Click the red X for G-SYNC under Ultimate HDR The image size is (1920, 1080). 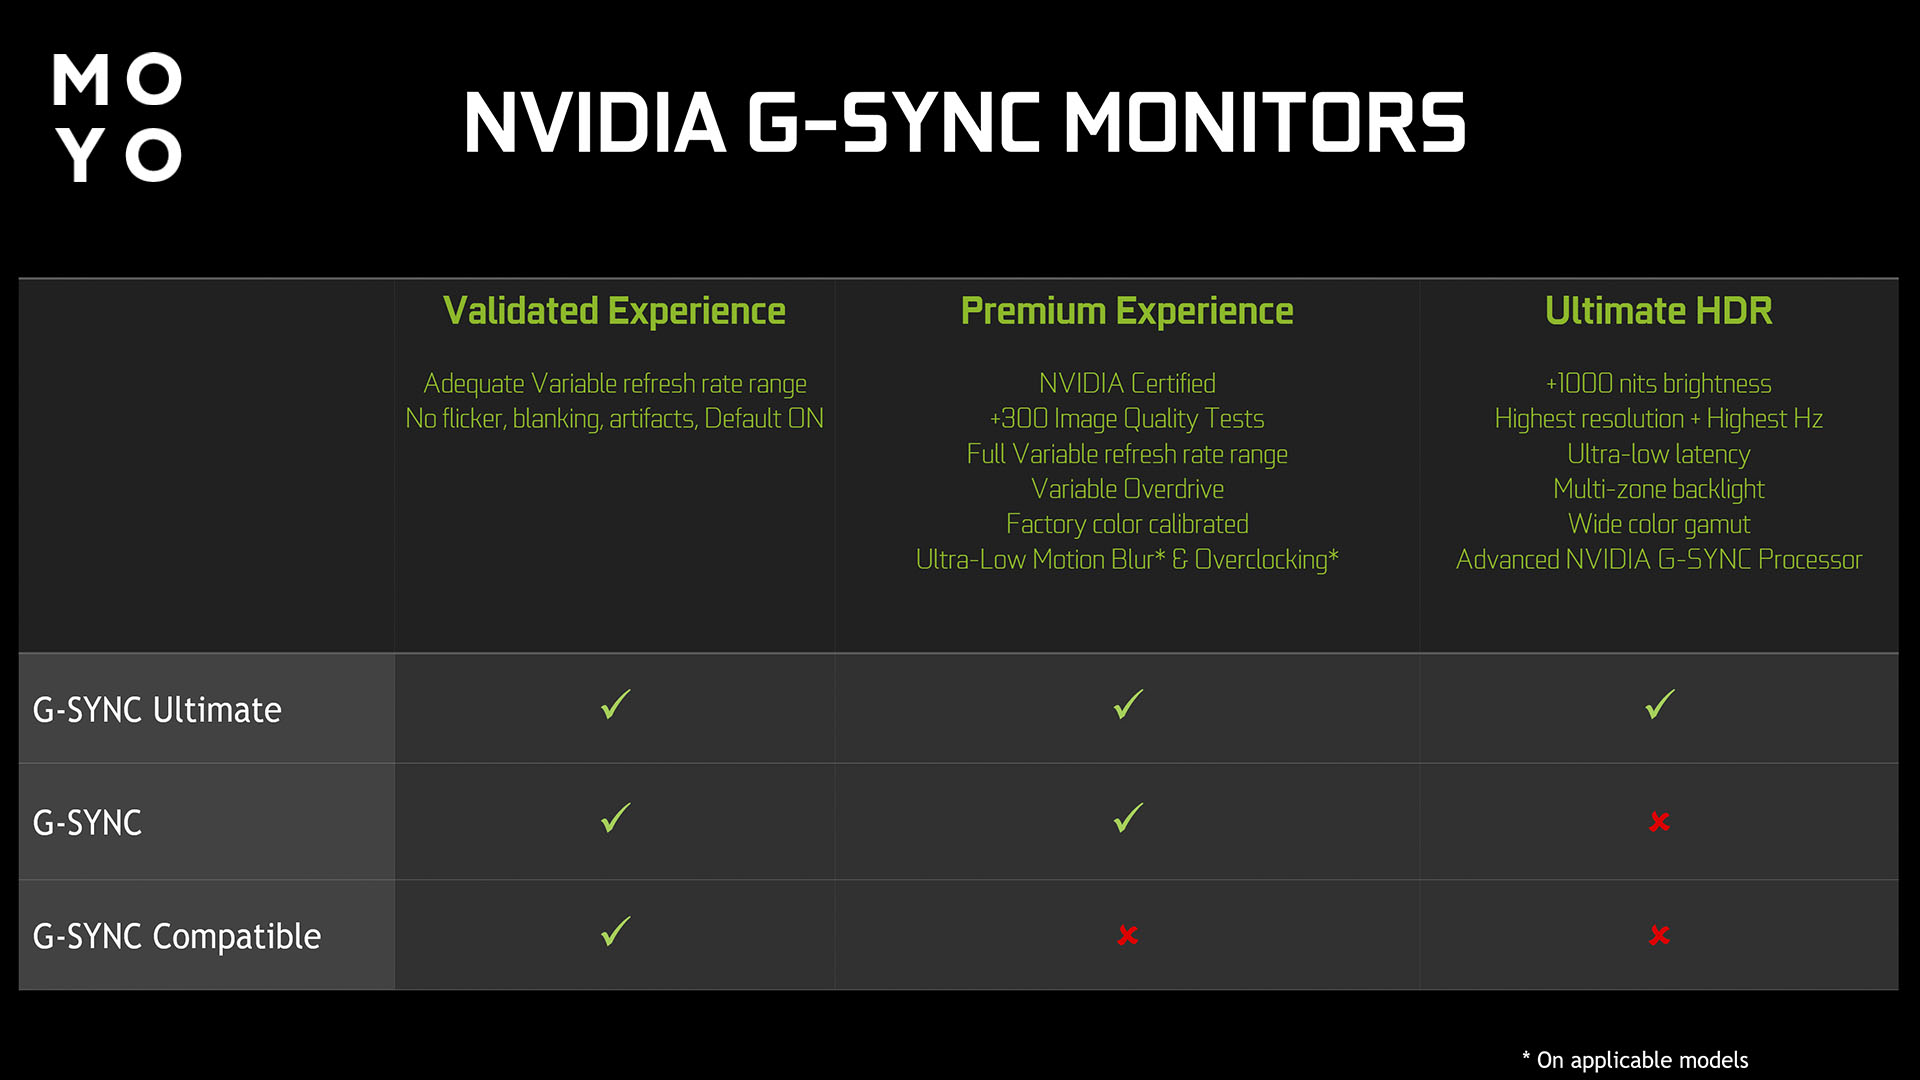tap(1659, 822)
